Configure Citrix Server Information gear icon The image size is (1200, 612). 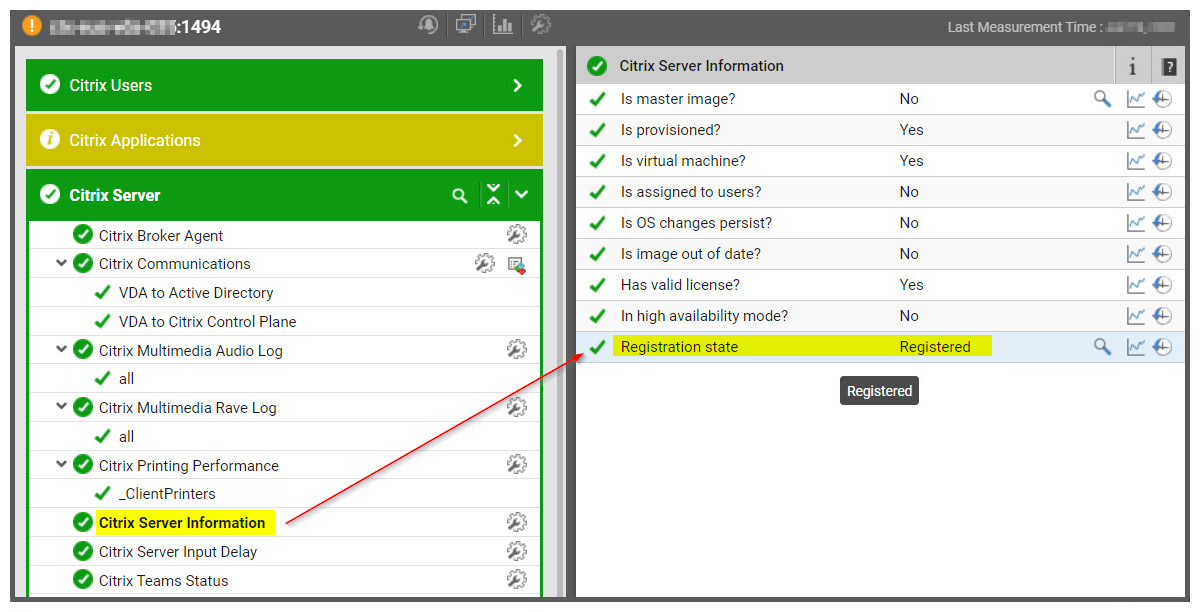(x=516, y=522)
